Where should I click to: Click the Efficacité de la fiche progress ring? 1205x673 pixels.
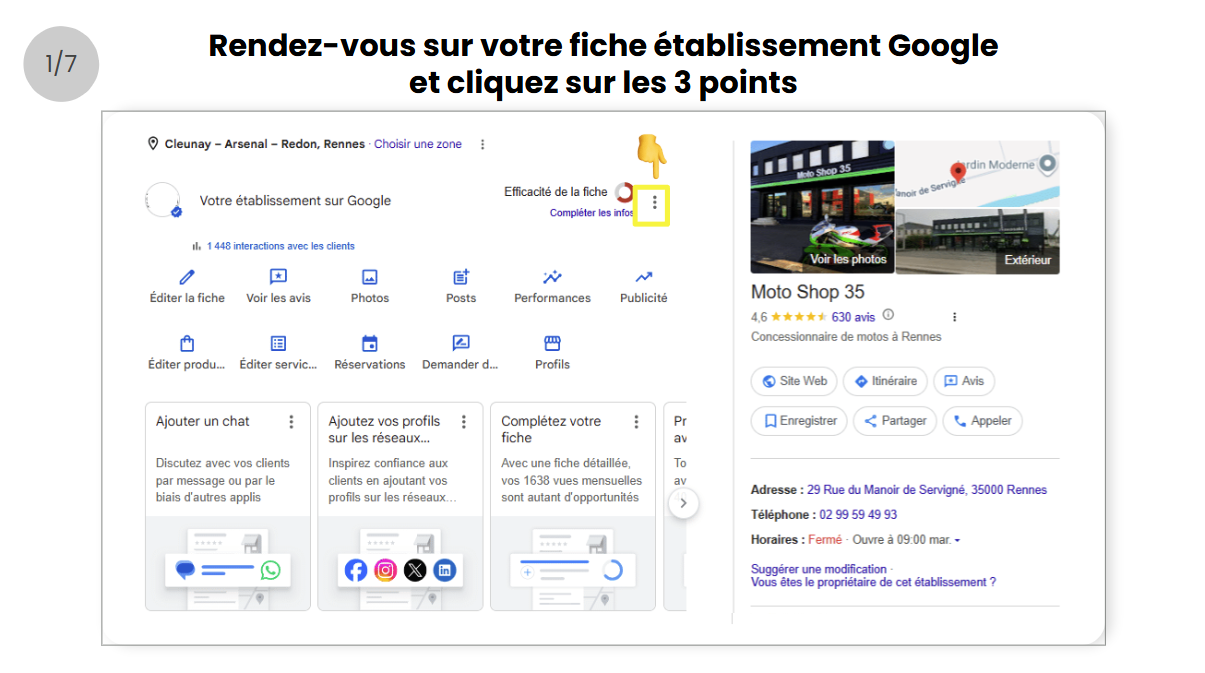[x=625, y=192]
